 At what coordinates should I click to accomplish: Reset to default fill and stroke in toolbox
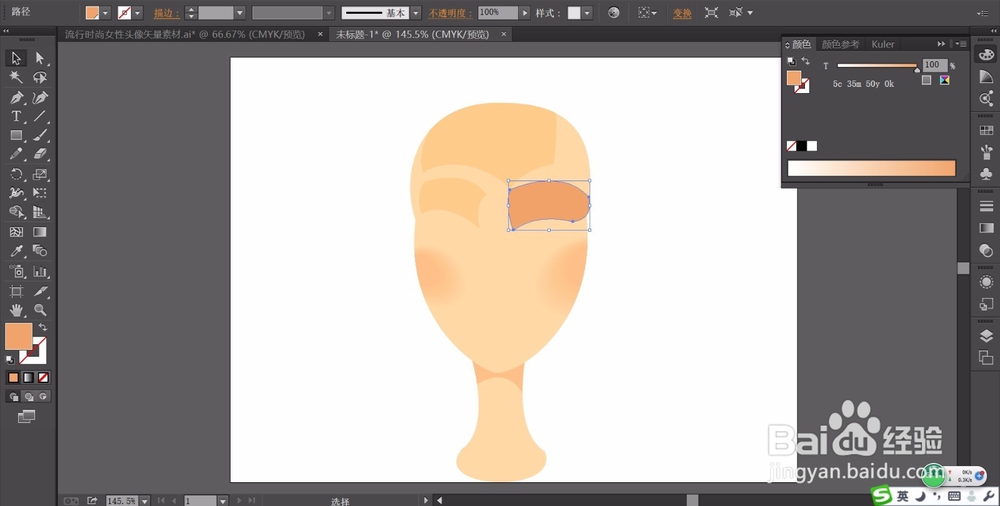tap(10, 361)
